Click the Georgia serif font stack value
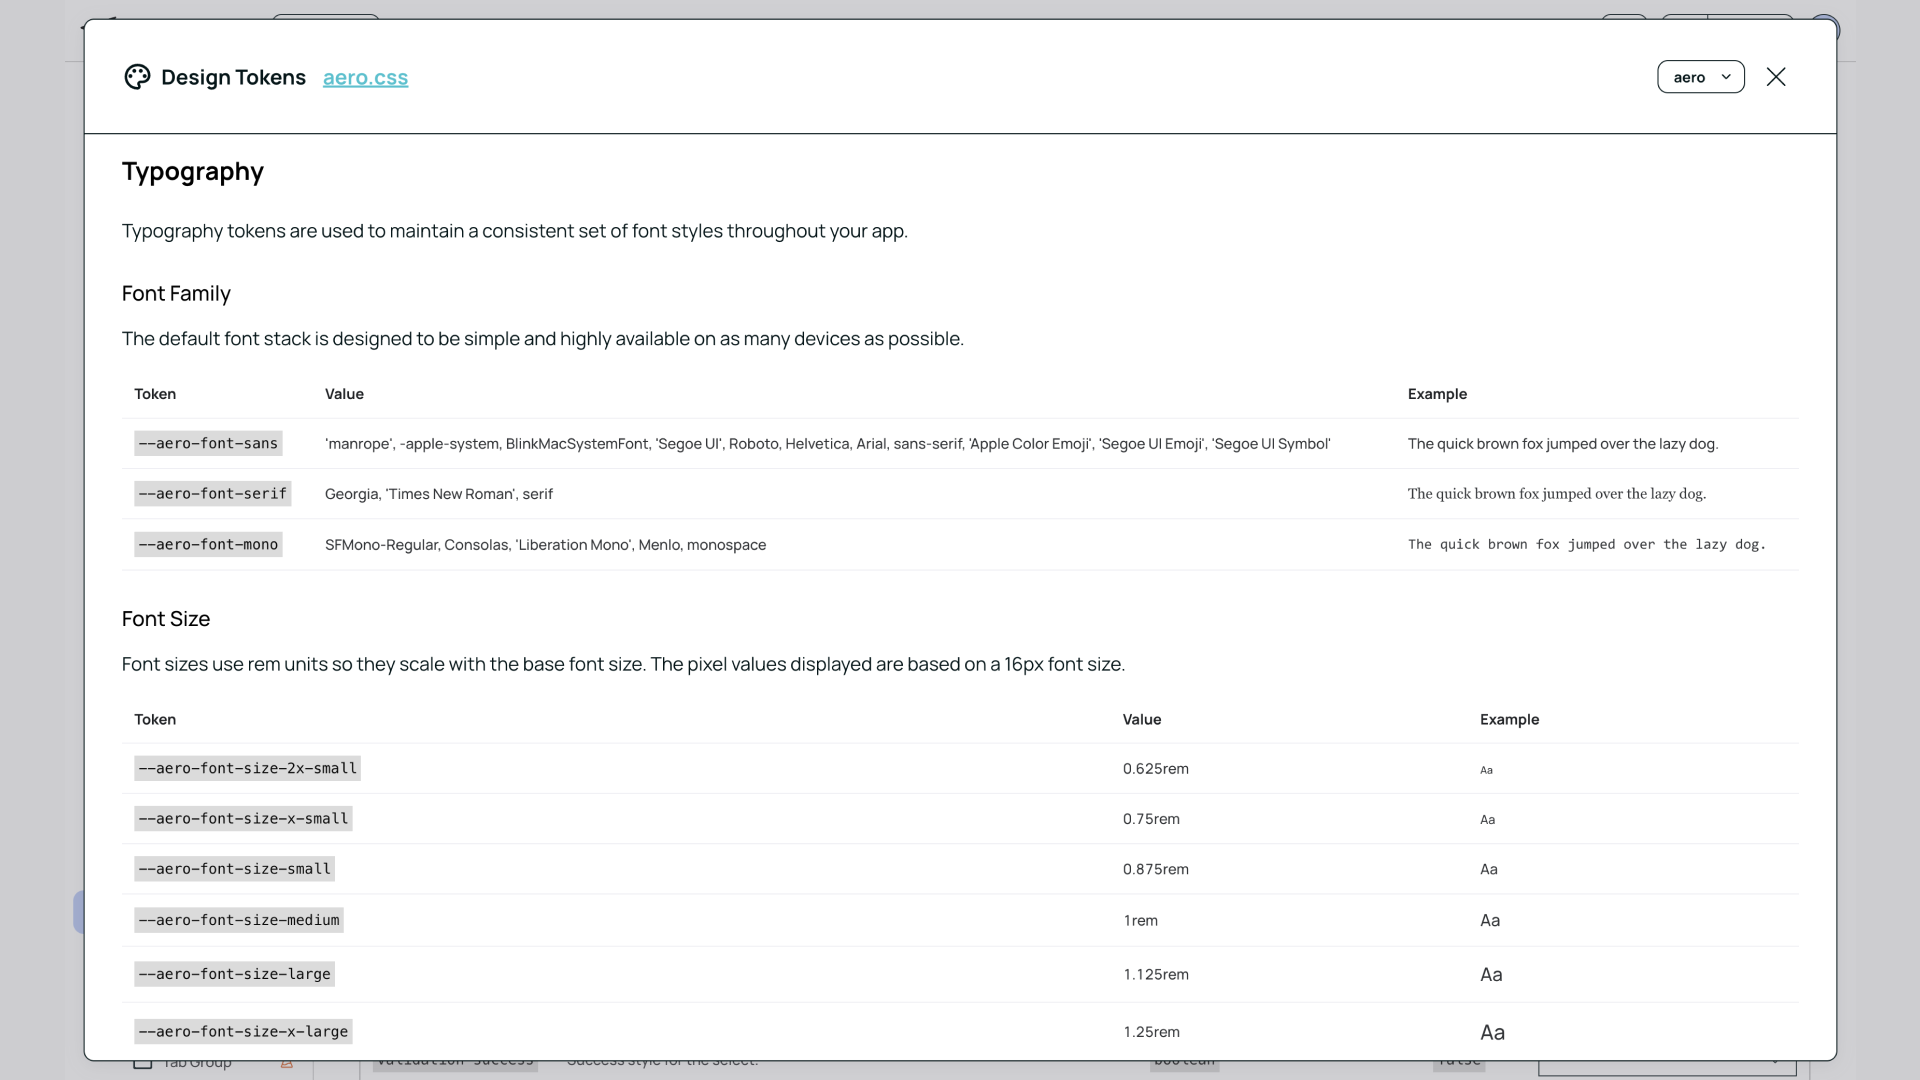The width and height of the screenshot is (1920, 1080). point(438,494)
